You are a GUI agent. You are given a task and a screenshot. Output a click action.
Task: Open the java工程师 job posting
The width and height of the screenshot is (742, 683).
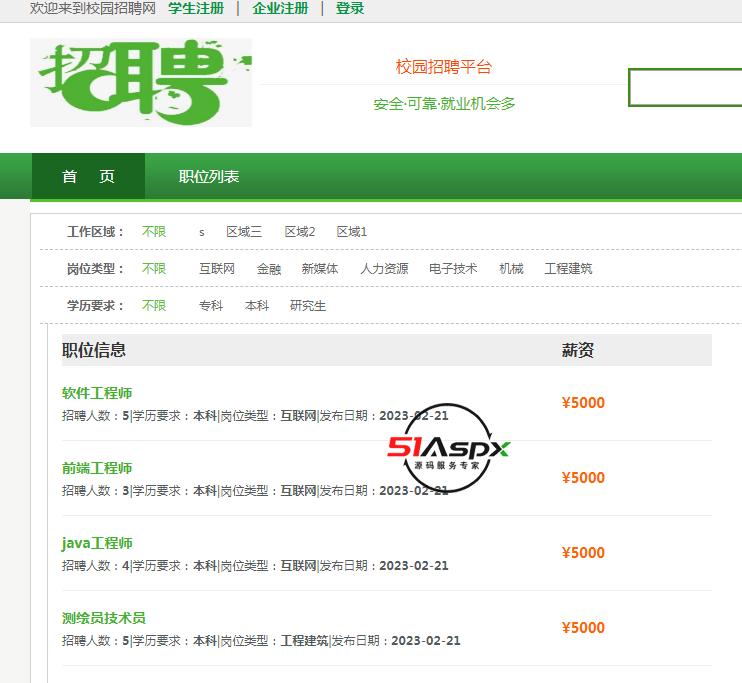97,543
